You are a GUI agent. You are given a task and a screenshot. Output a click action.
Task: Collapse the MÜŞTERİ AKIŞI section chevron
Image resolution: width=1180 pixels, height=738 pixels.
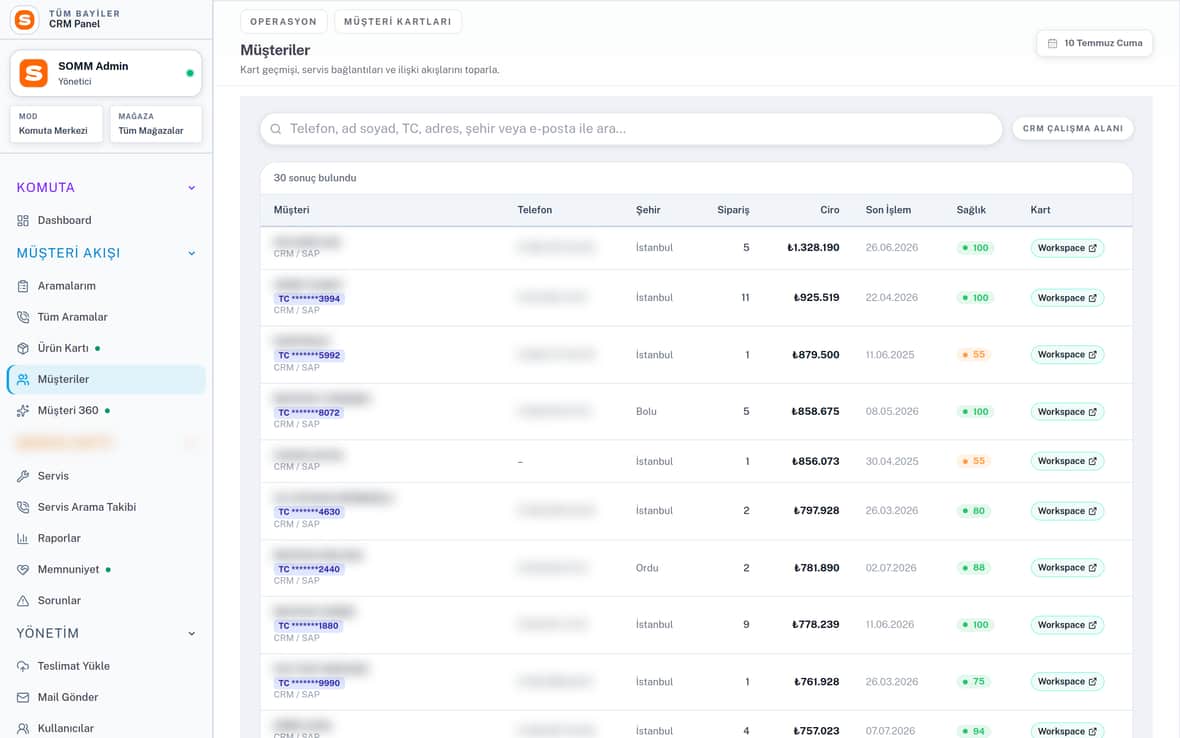(192, 254)
